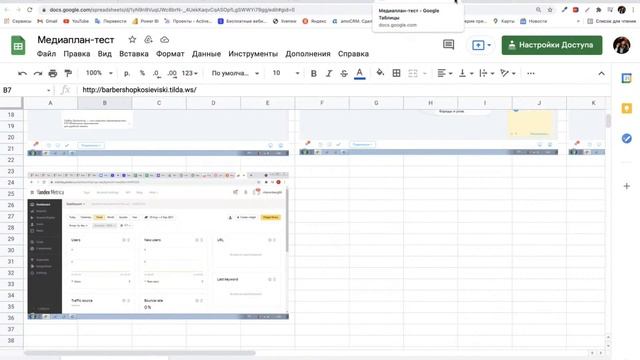Viewport: 640px width, 360px height.
Task: Open the cell borders tool
Action: point(396,73)
